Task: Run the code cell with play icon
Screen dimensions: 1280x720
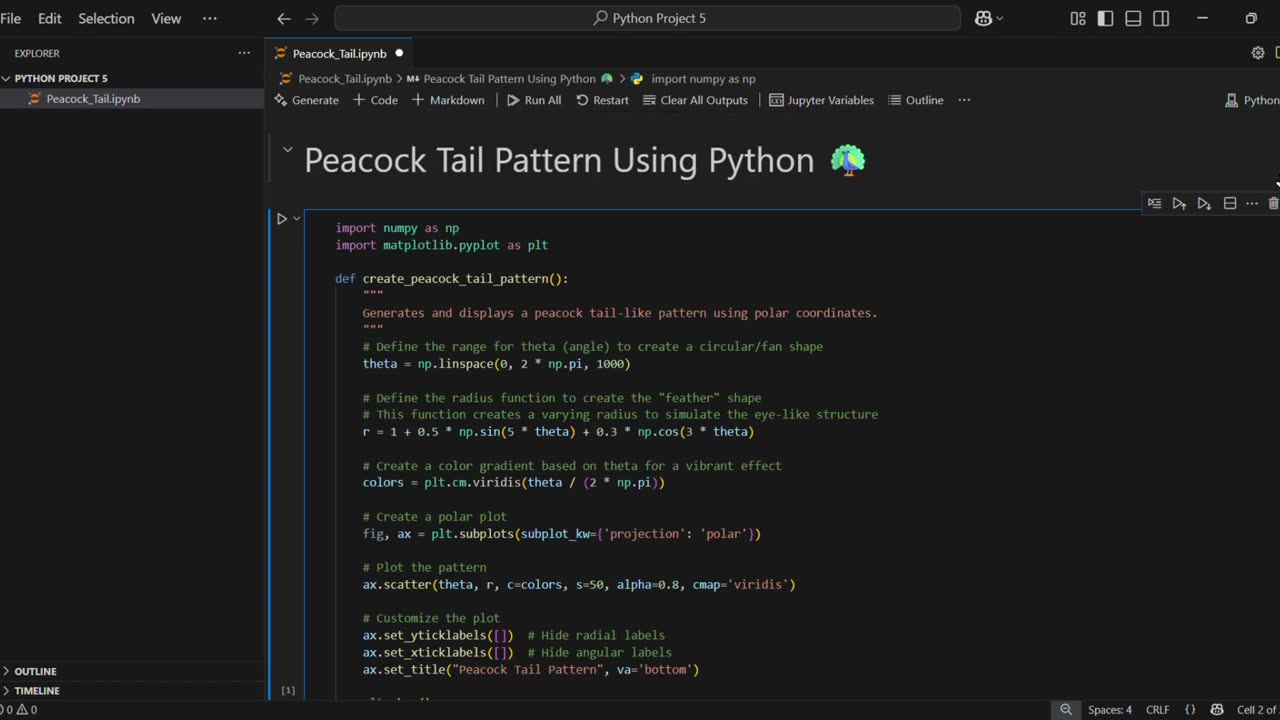Action: click(x=282, y=218)
